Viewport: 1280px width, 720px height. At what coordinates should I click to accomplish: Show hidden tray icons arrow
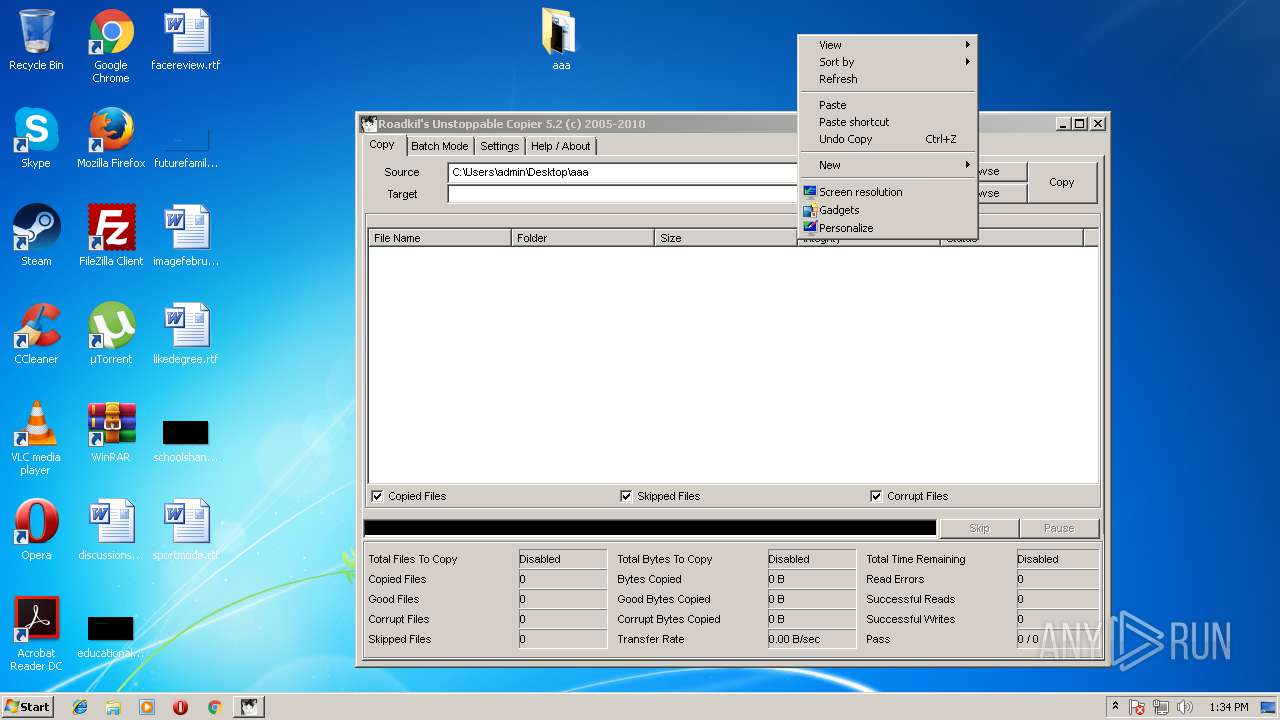coord(1115,707)
